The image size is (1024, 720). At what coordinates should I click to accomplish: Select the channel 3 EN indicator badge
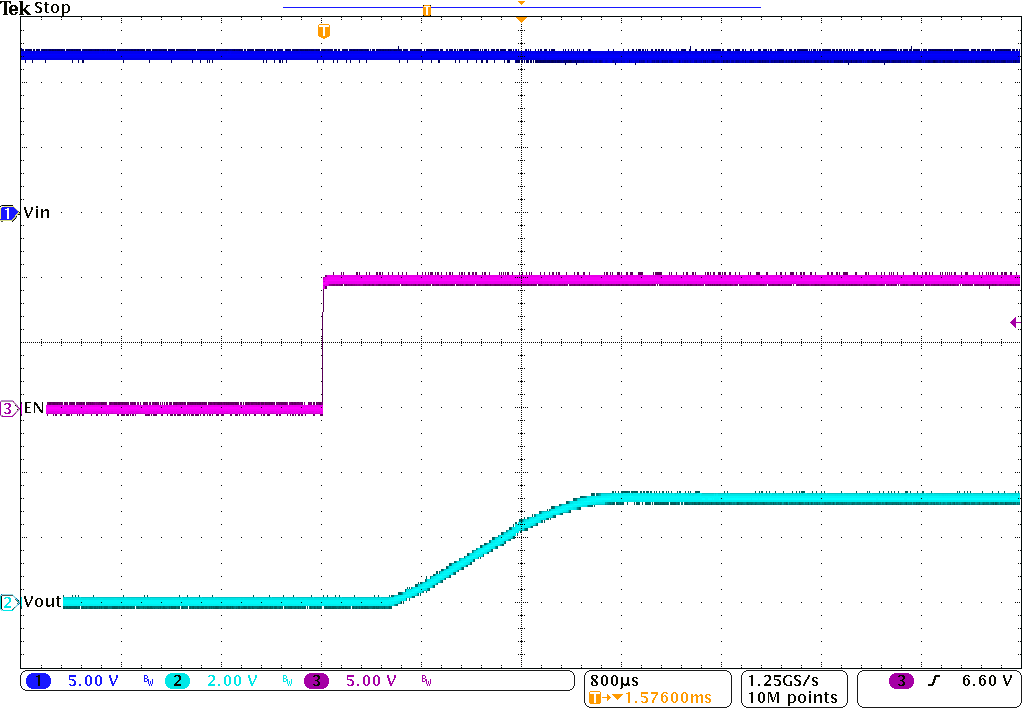(8, 408)
